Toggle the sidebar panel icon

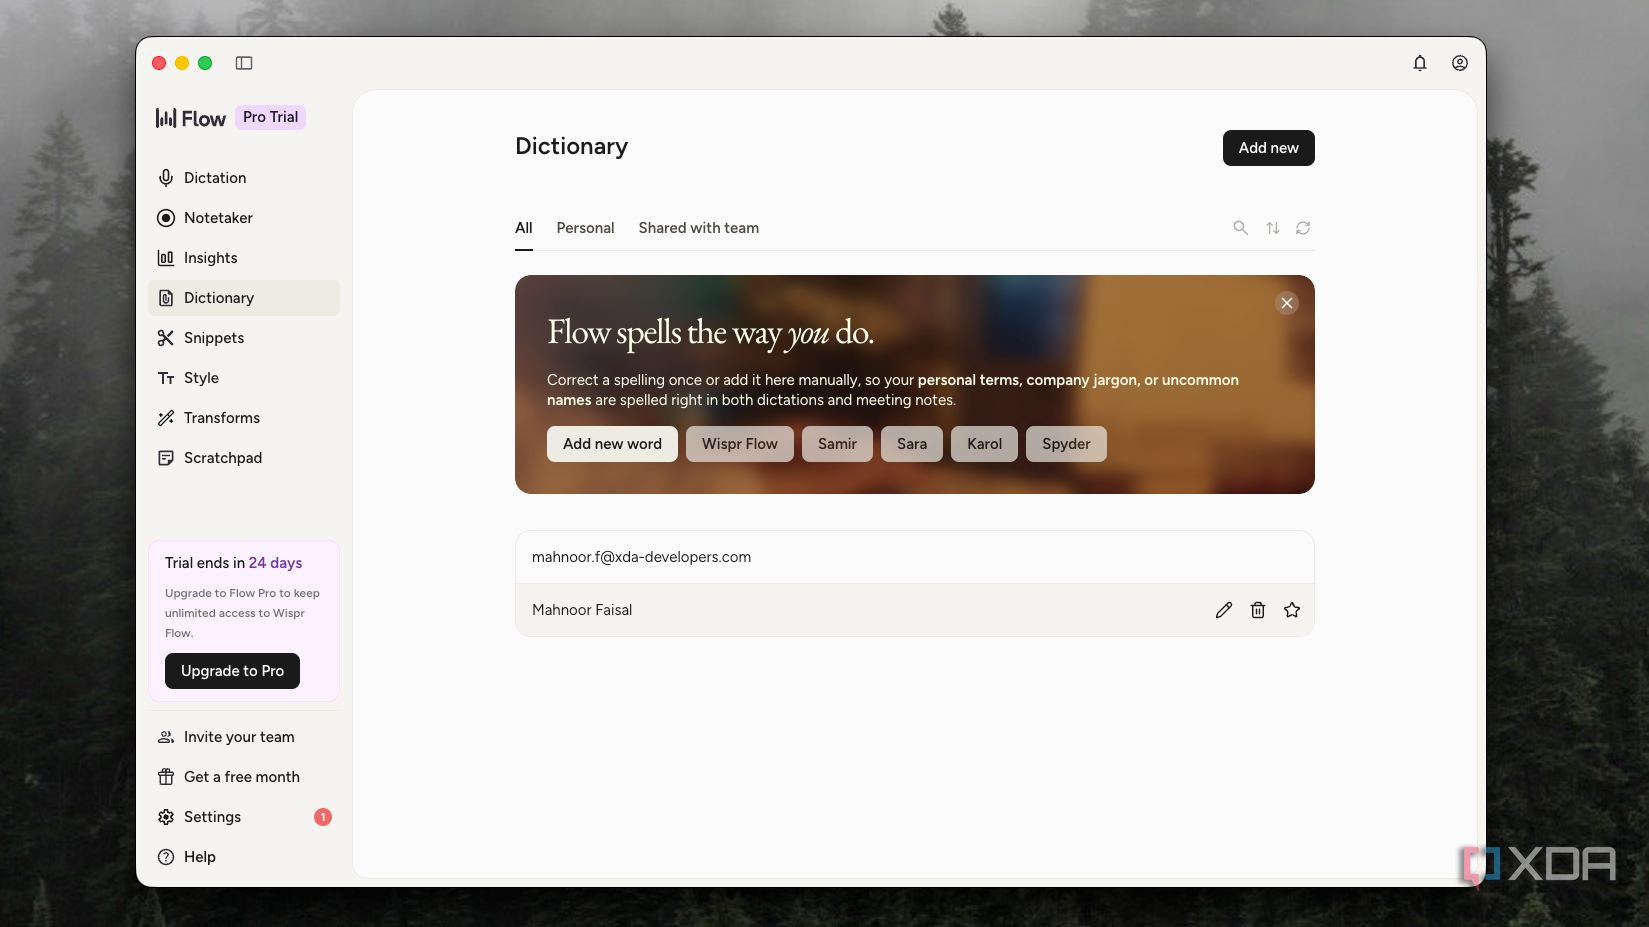pyautogui.click(x=244, y=63)
